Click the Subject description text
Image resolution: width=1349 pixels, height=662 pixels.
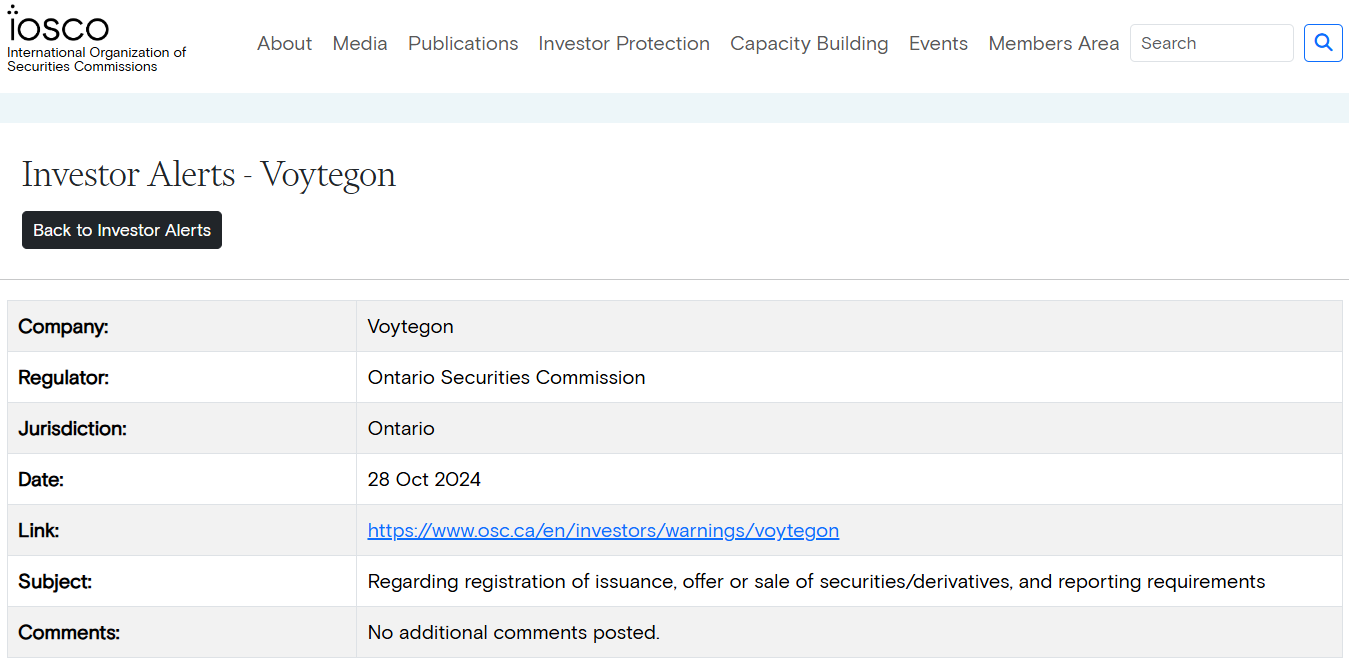[816, 582]
